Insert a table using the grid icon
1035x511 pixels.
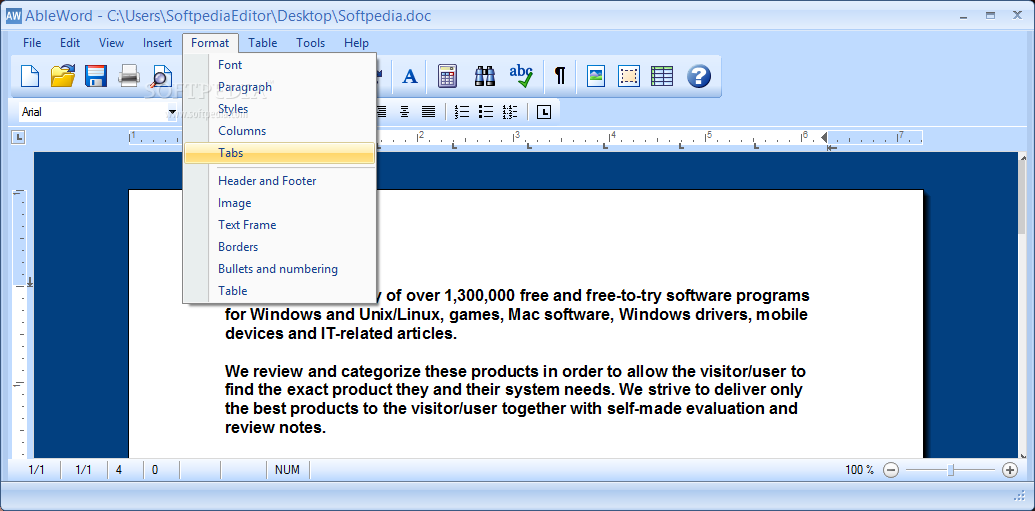point(662,77)
